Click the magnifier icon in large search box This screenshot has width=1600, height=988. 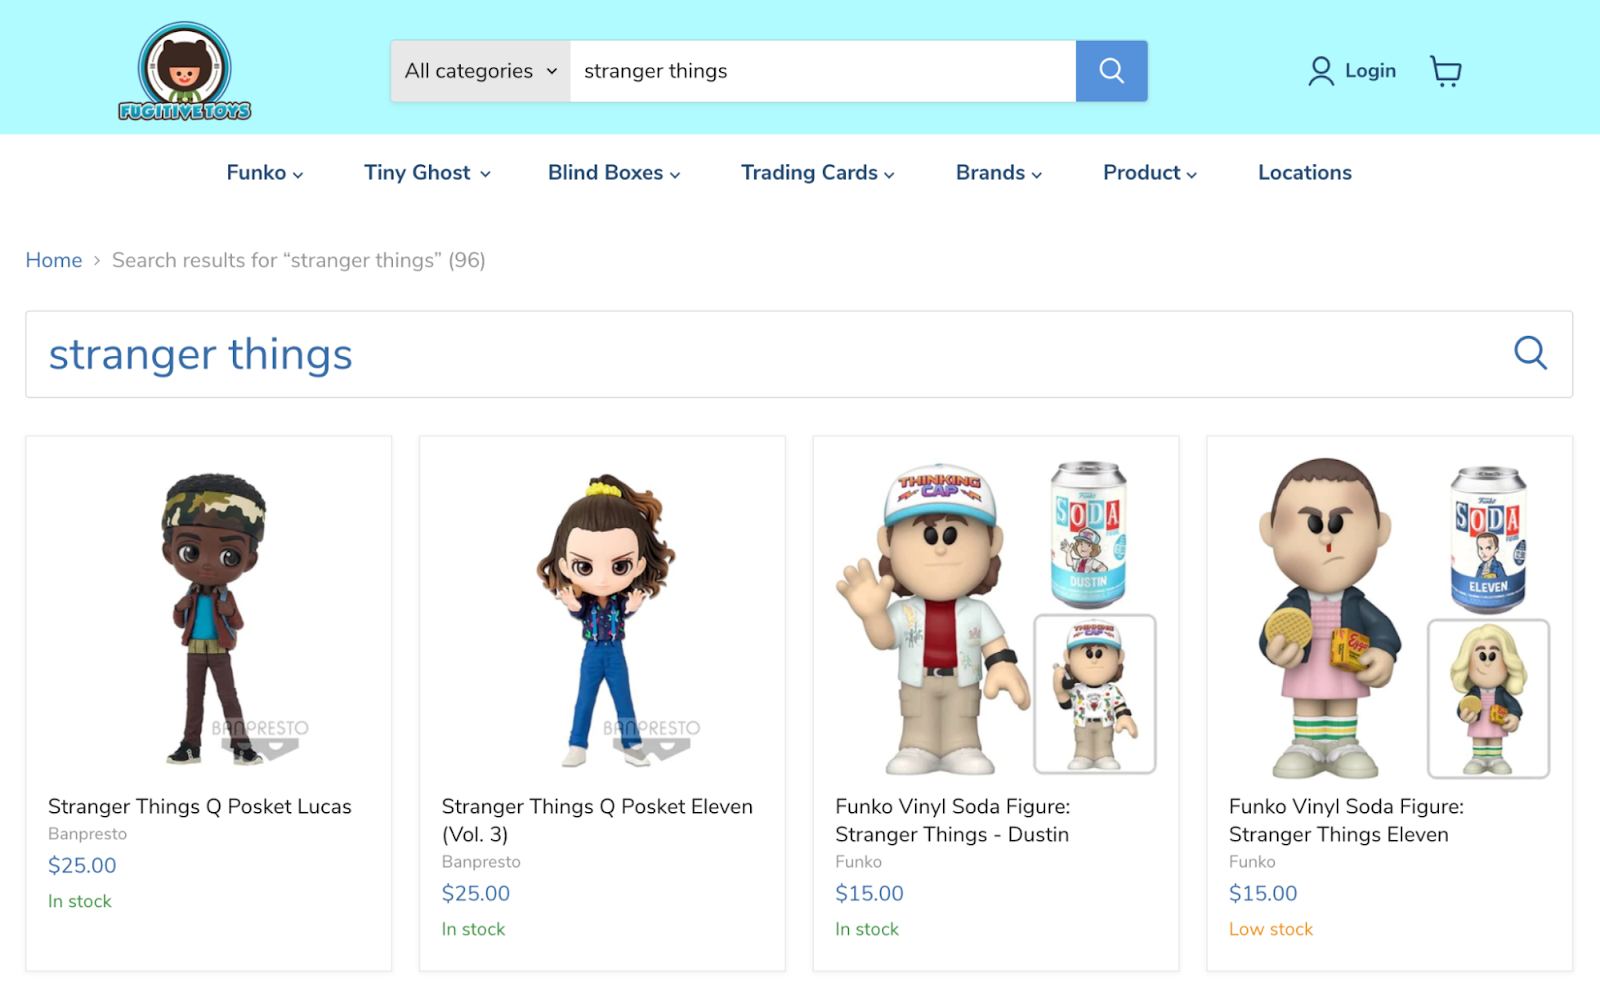click(x=1530, y=353)
